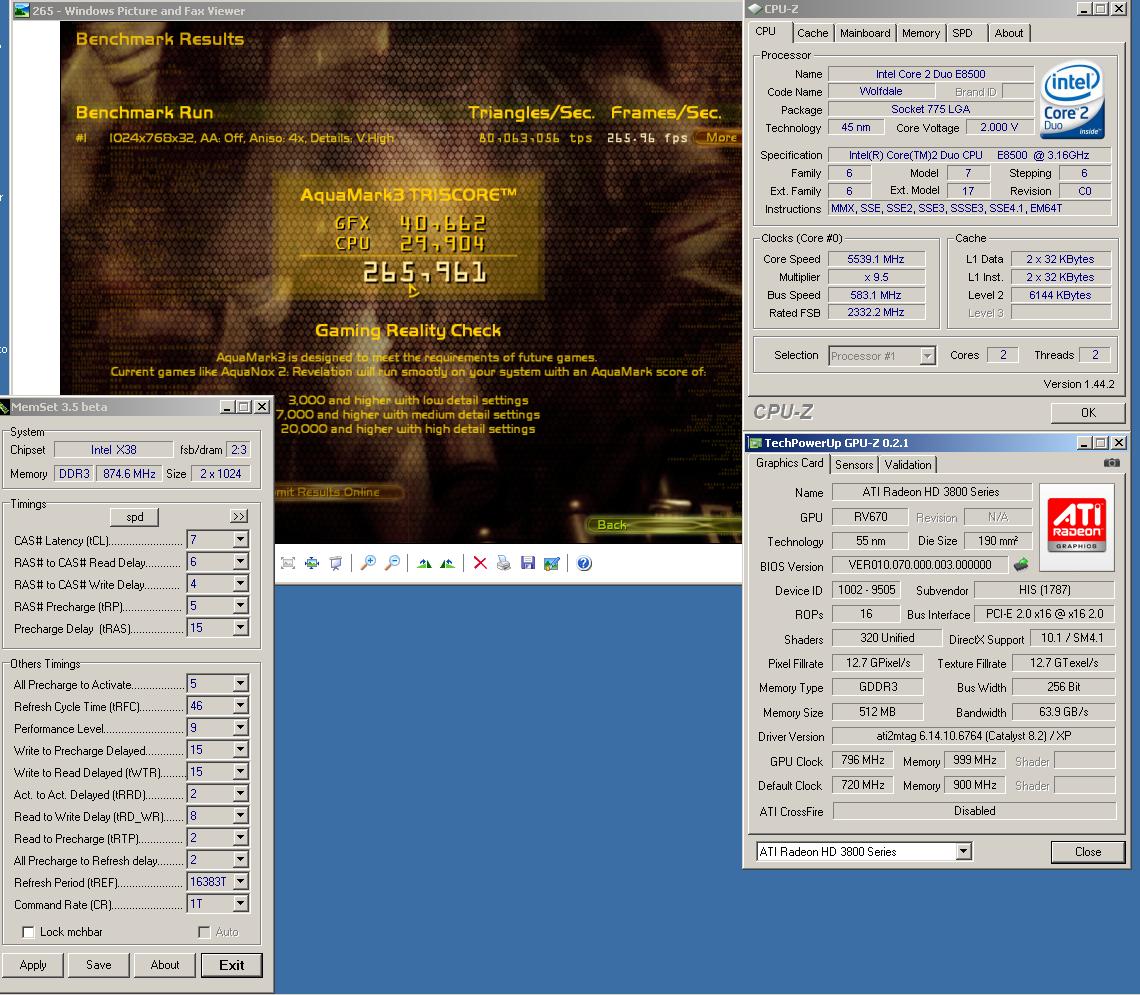Delete the picture using the red X icon

click(x=480, y=563)
